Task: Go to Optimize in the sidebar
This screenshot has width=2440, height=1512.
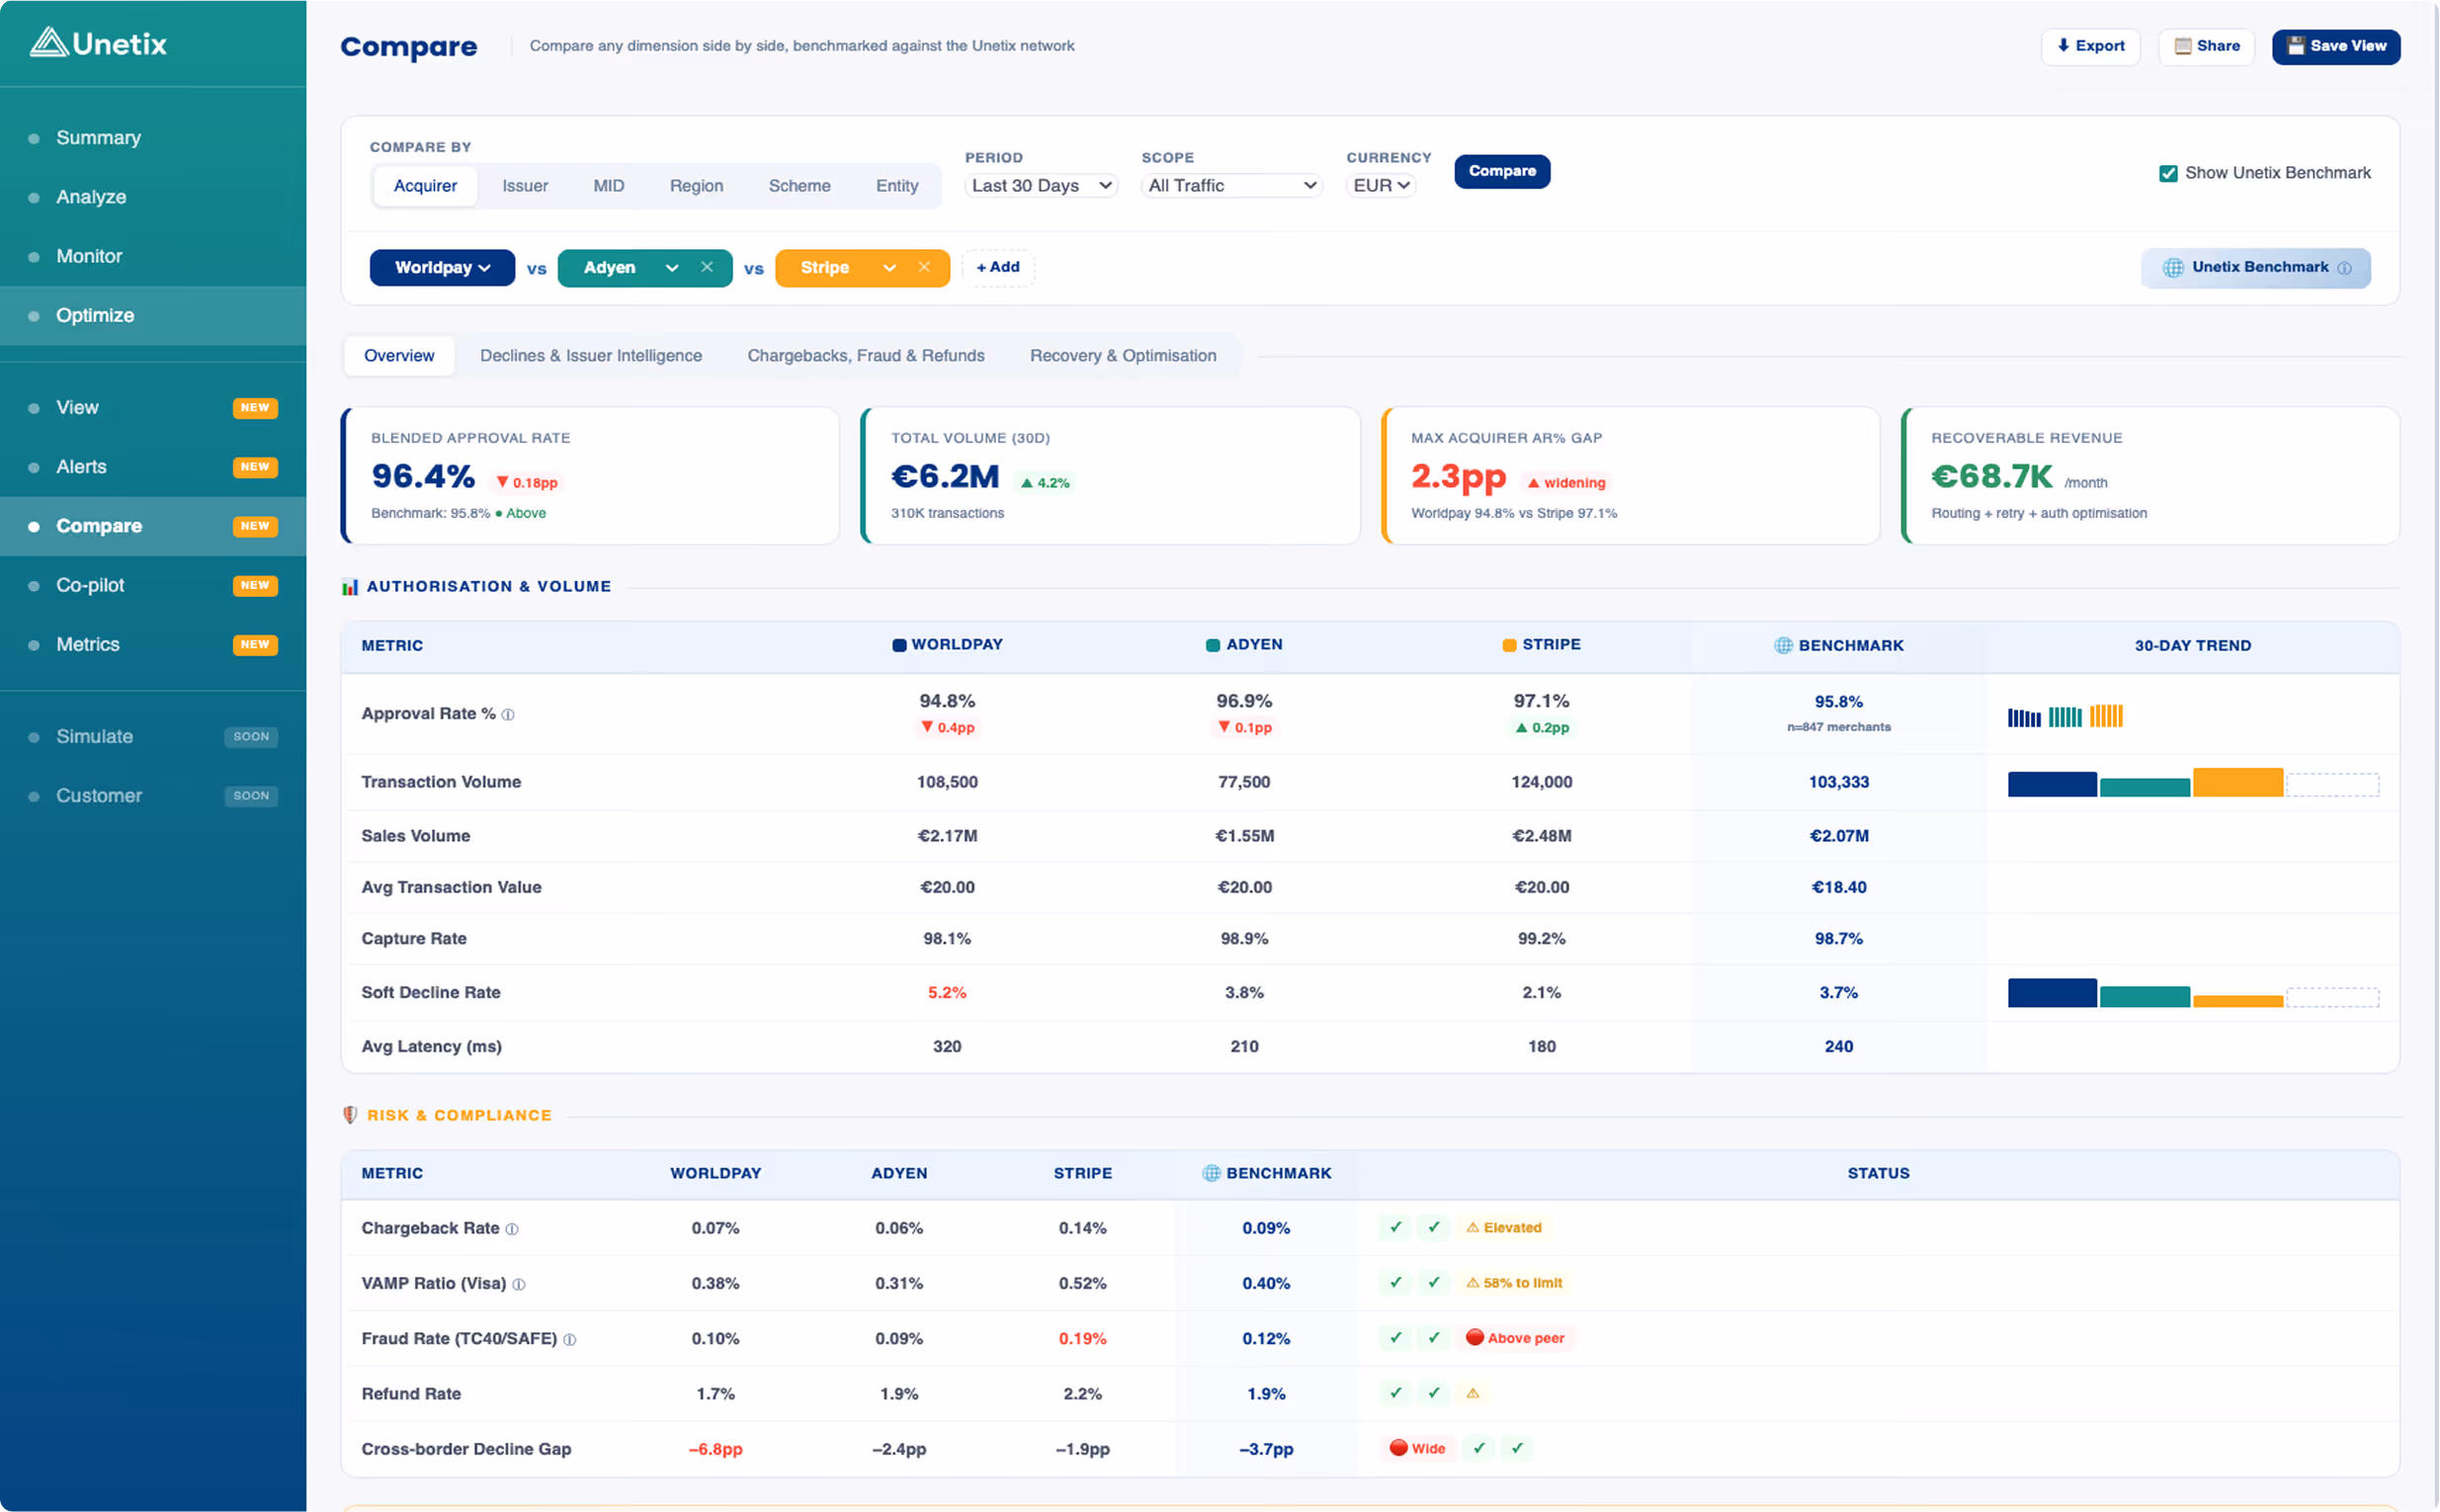Action: (153, 316)
